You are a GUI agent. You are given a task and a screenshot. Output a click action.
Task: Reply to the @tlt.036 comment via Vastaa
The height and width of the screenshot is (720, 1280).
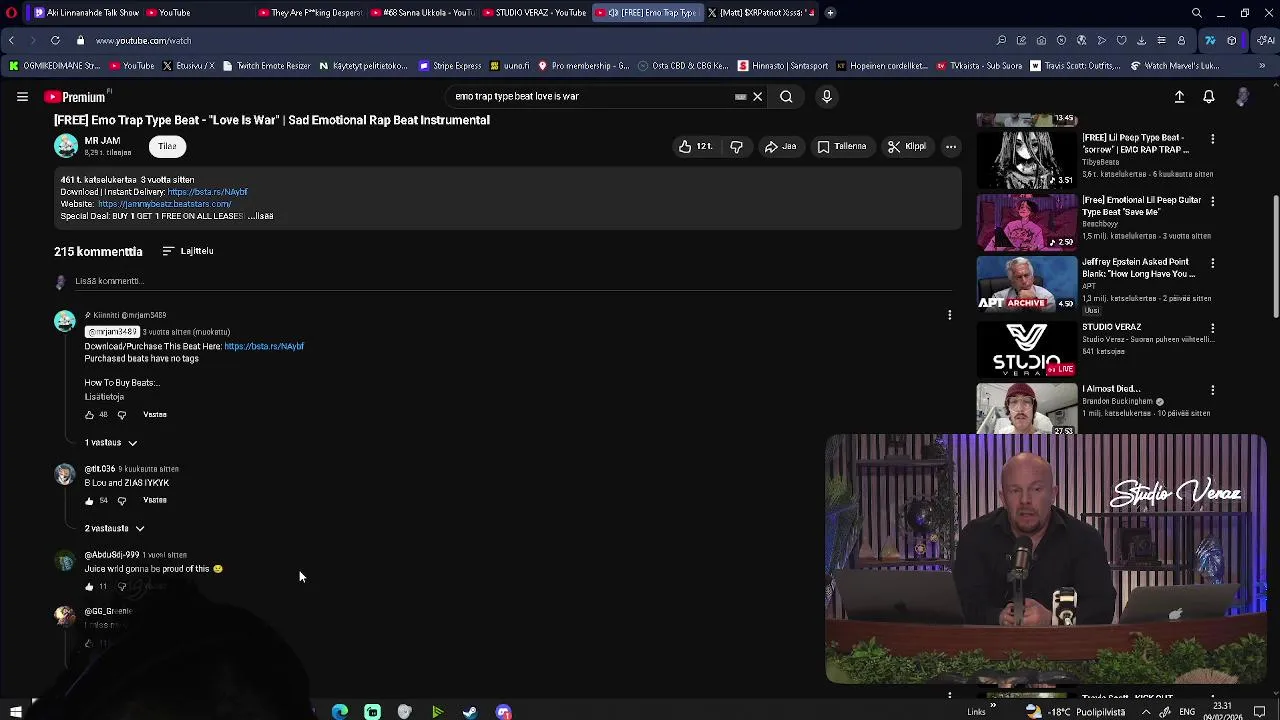click(x=154, y=500)
